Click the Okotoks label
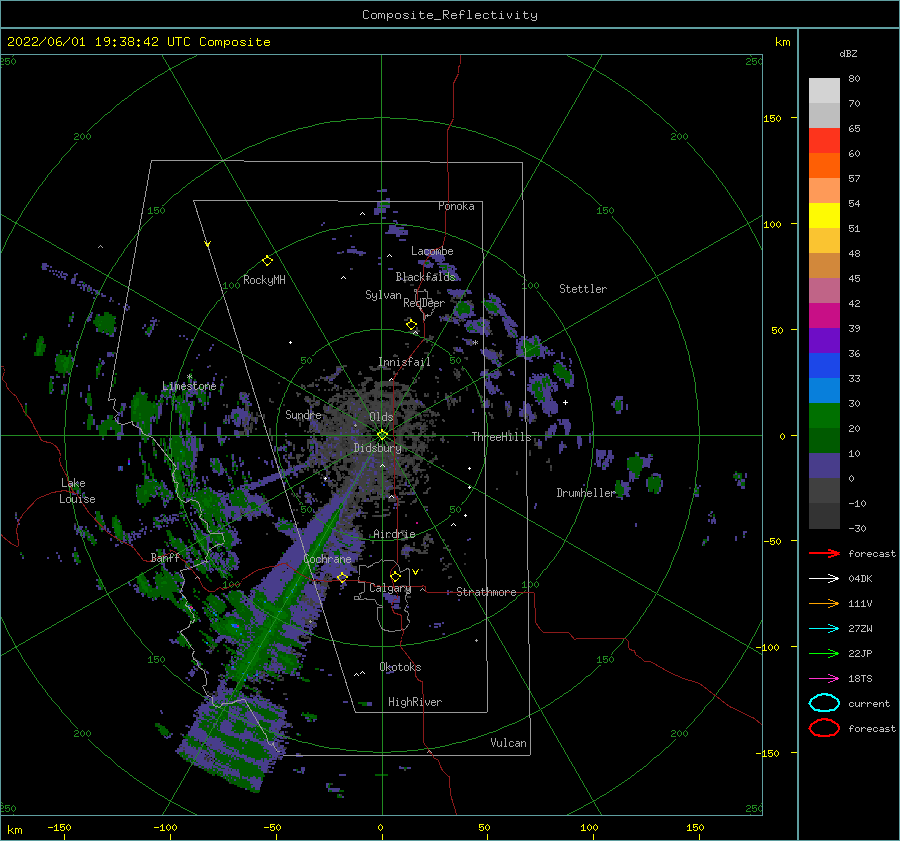Image resolution: width=900 pixels, height=841 pixels. tap(401, 667)
